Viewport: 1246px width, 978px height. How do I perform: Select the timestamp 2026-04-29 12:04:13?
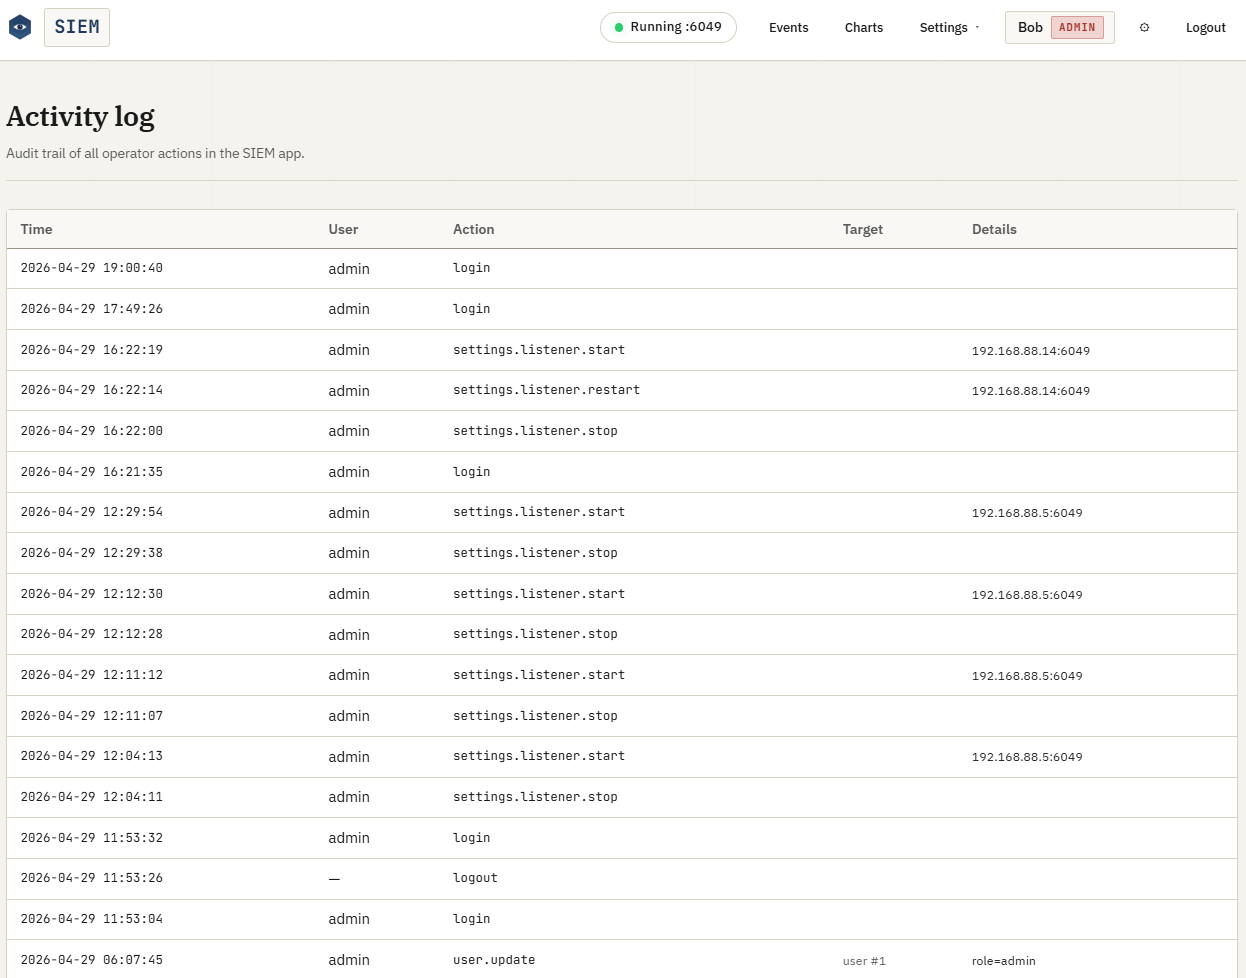[x=92, y=756]
